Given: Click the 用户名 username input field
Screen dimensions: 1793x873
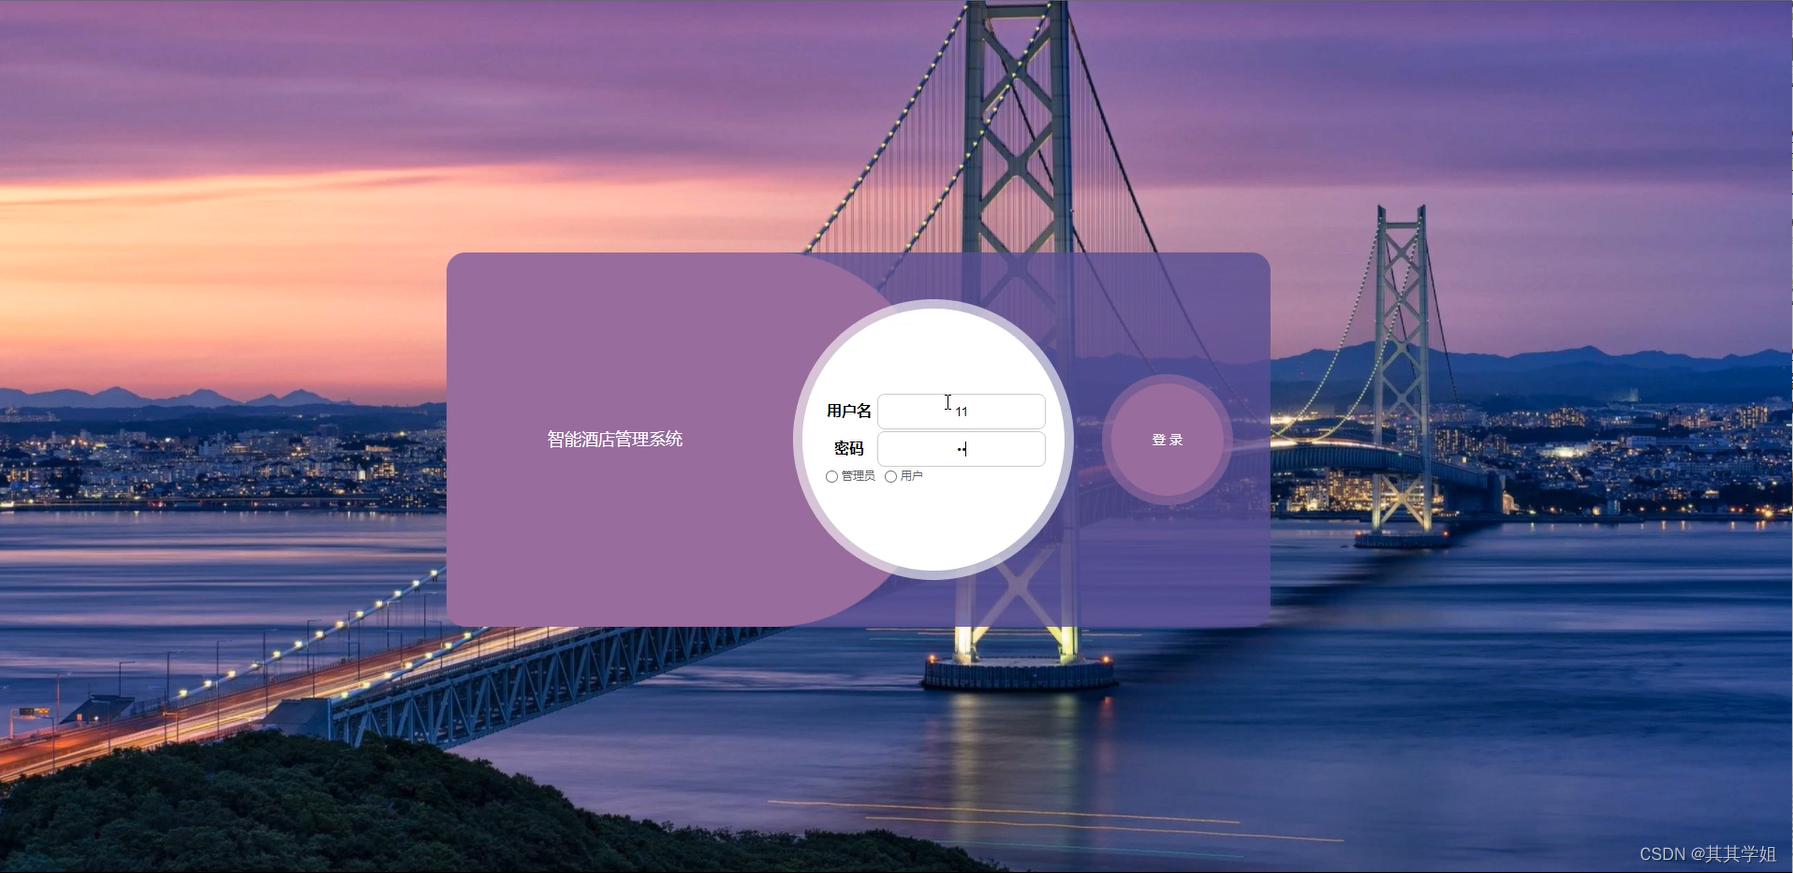Looking at the screenshot, I should coord(961,411).
